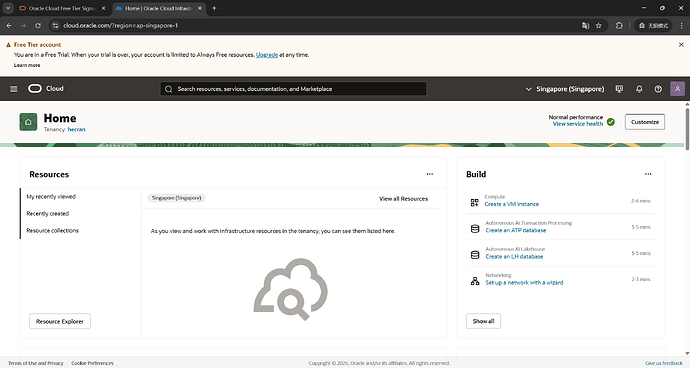Open the user profile avatar
690x368 pixels.
[x=677, y=89]
